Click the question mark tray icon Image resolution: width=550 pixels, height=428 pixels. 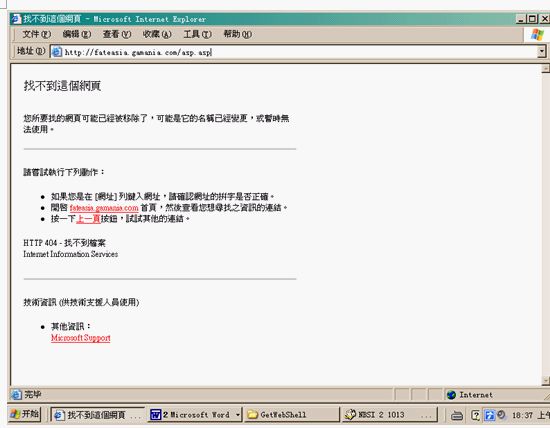(x=475, y=415)
